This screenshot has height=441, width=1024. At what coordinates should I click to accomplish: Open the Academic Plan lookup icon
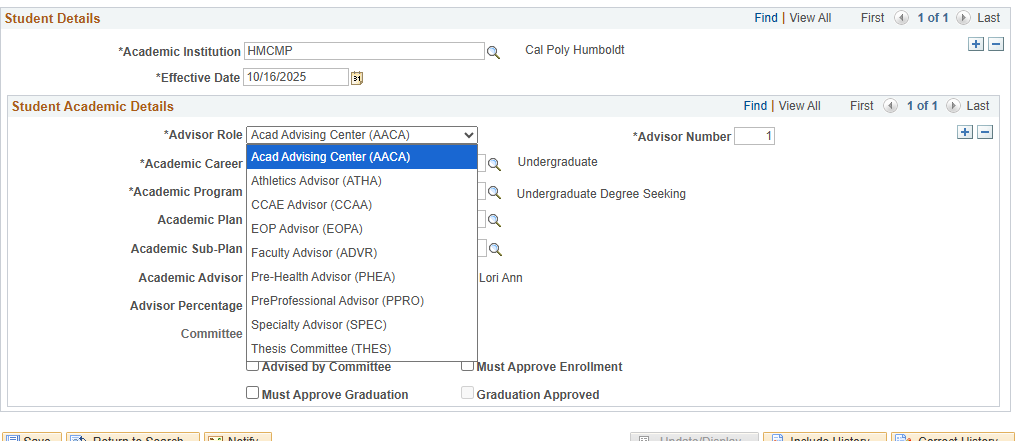click(x=494, y=220)
